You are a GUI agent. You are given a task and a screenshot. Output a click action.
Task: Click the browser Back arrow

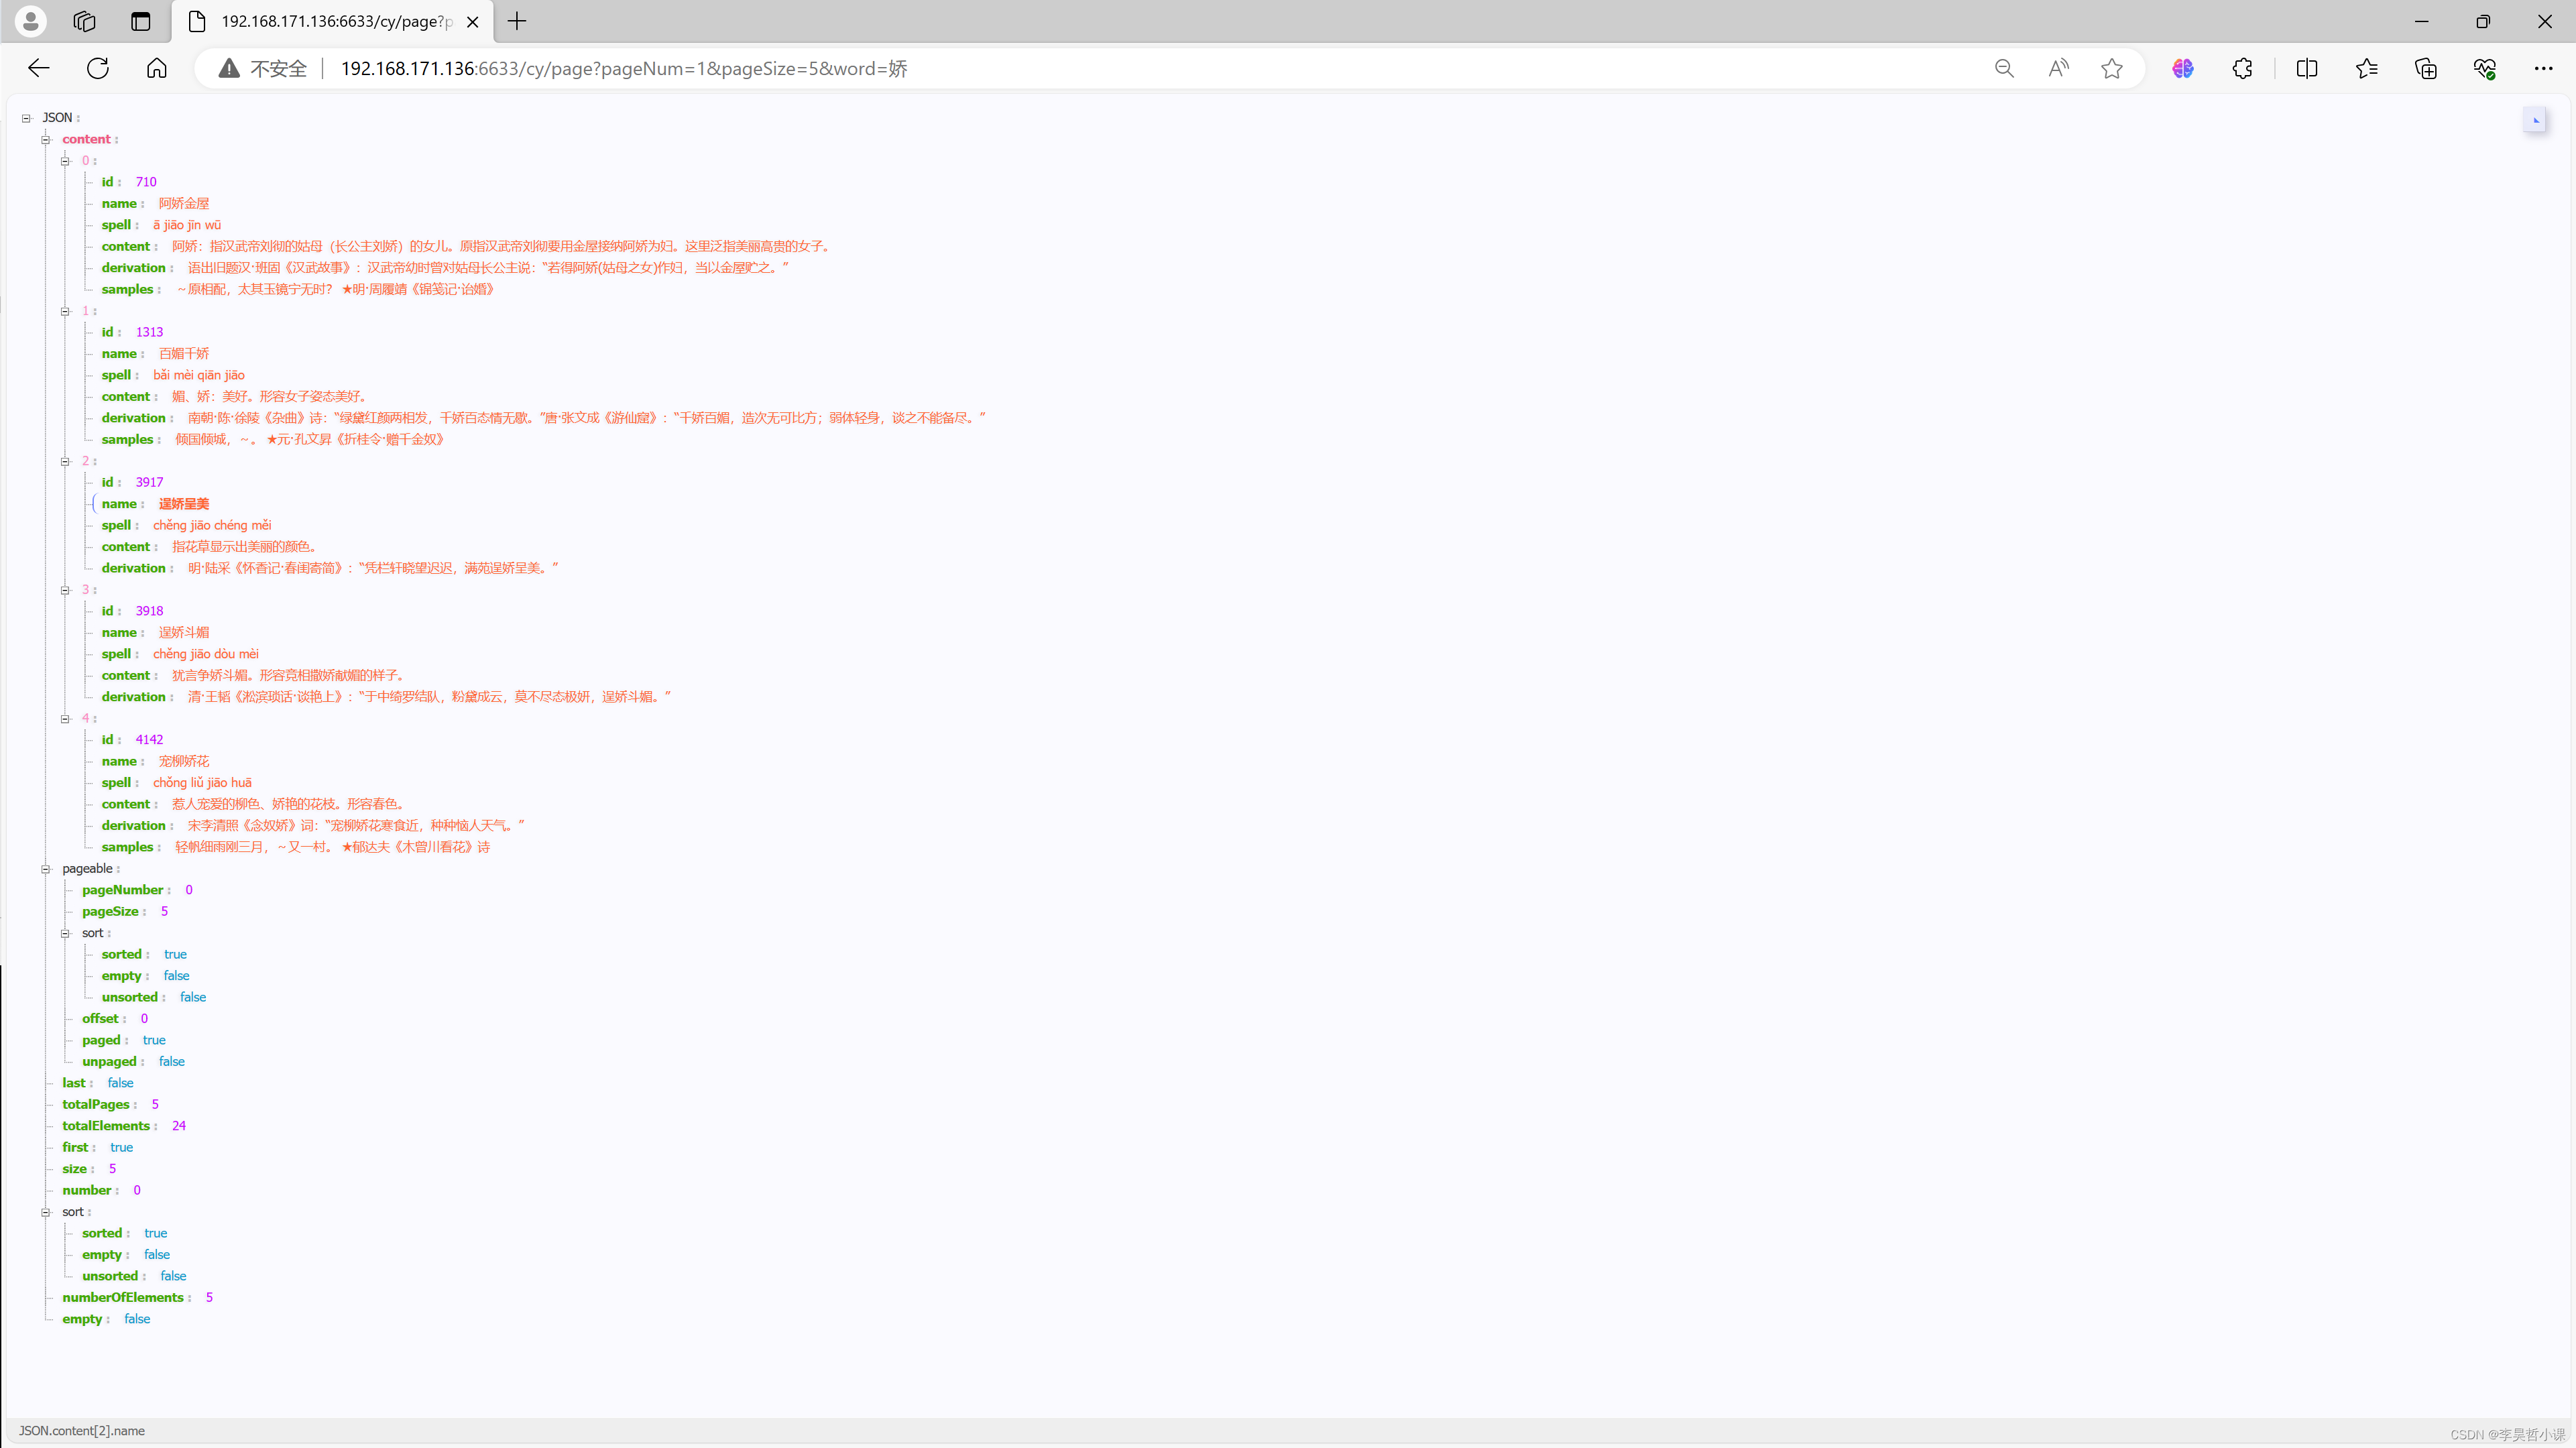click(x=39, y=68)
